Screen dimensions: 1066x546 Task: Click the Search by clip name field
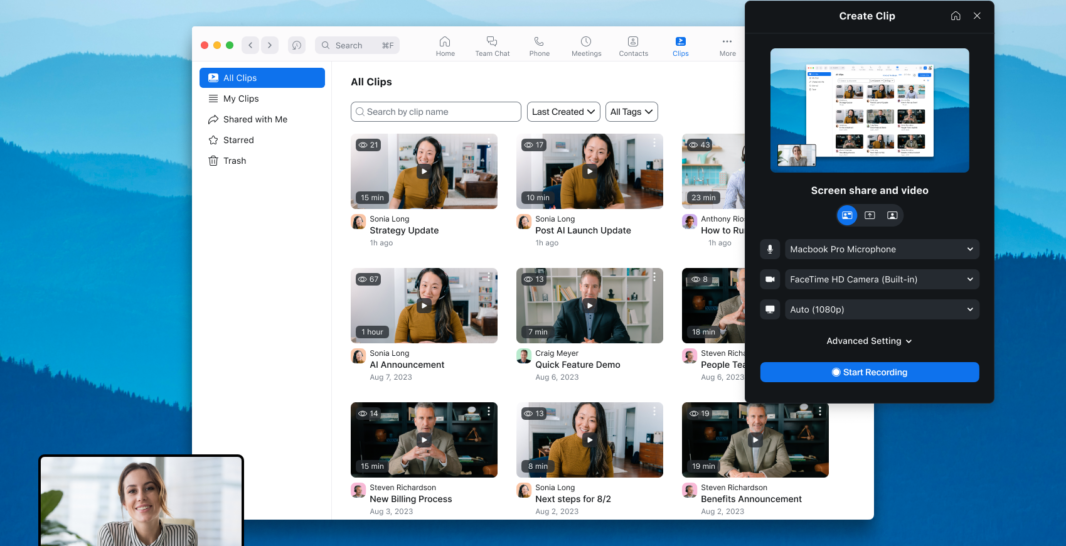click(436, 112)
